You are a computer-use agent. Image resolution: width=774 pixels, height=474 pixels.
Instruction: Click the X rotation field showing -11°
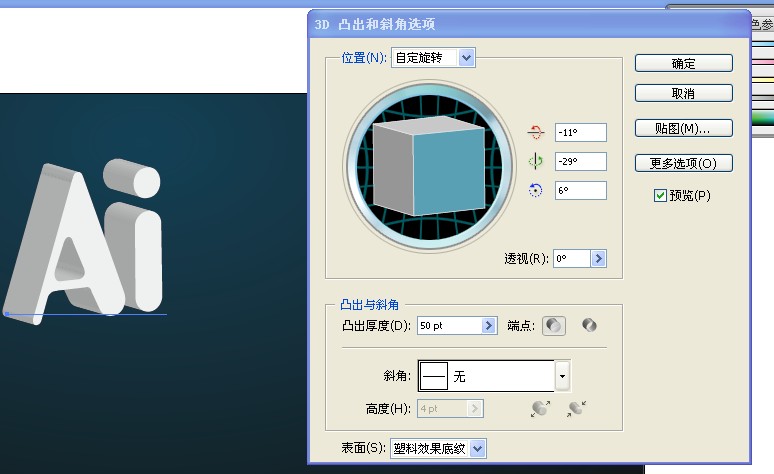[x=580, y=132]
